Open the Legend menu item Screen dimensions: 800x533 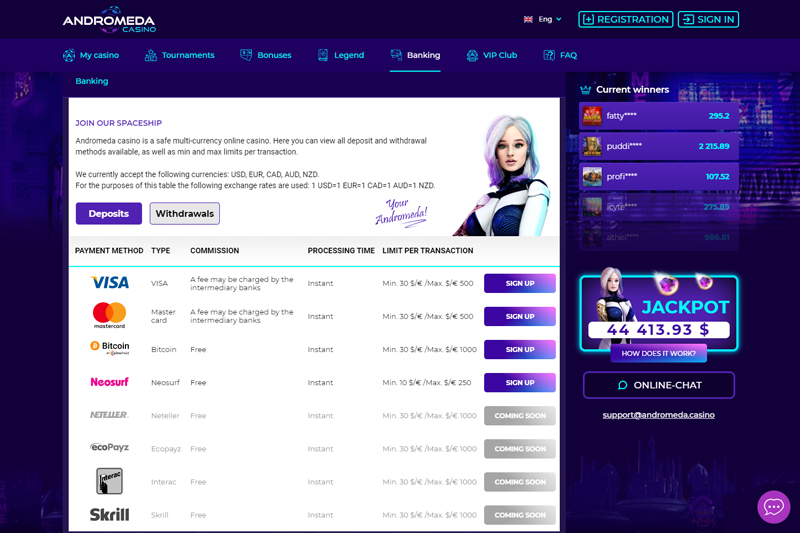point(341,55)
